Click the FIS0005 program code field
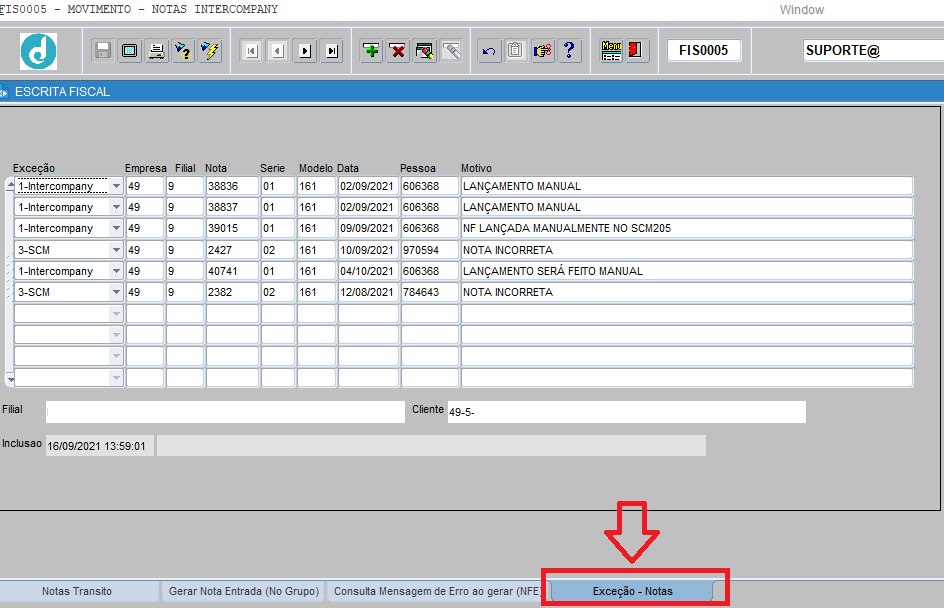Viewport: 944px width, 608px height. tap(704, 51)
